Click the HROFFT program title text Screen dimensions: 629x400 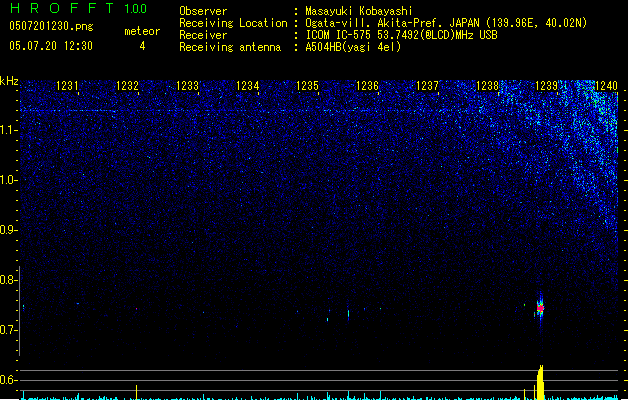(61, 8)
